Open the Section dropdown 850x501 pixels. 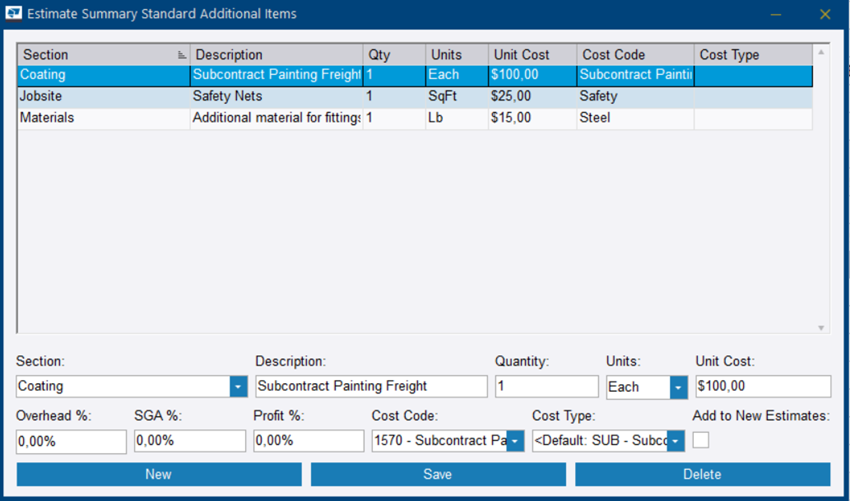point(238,386)
